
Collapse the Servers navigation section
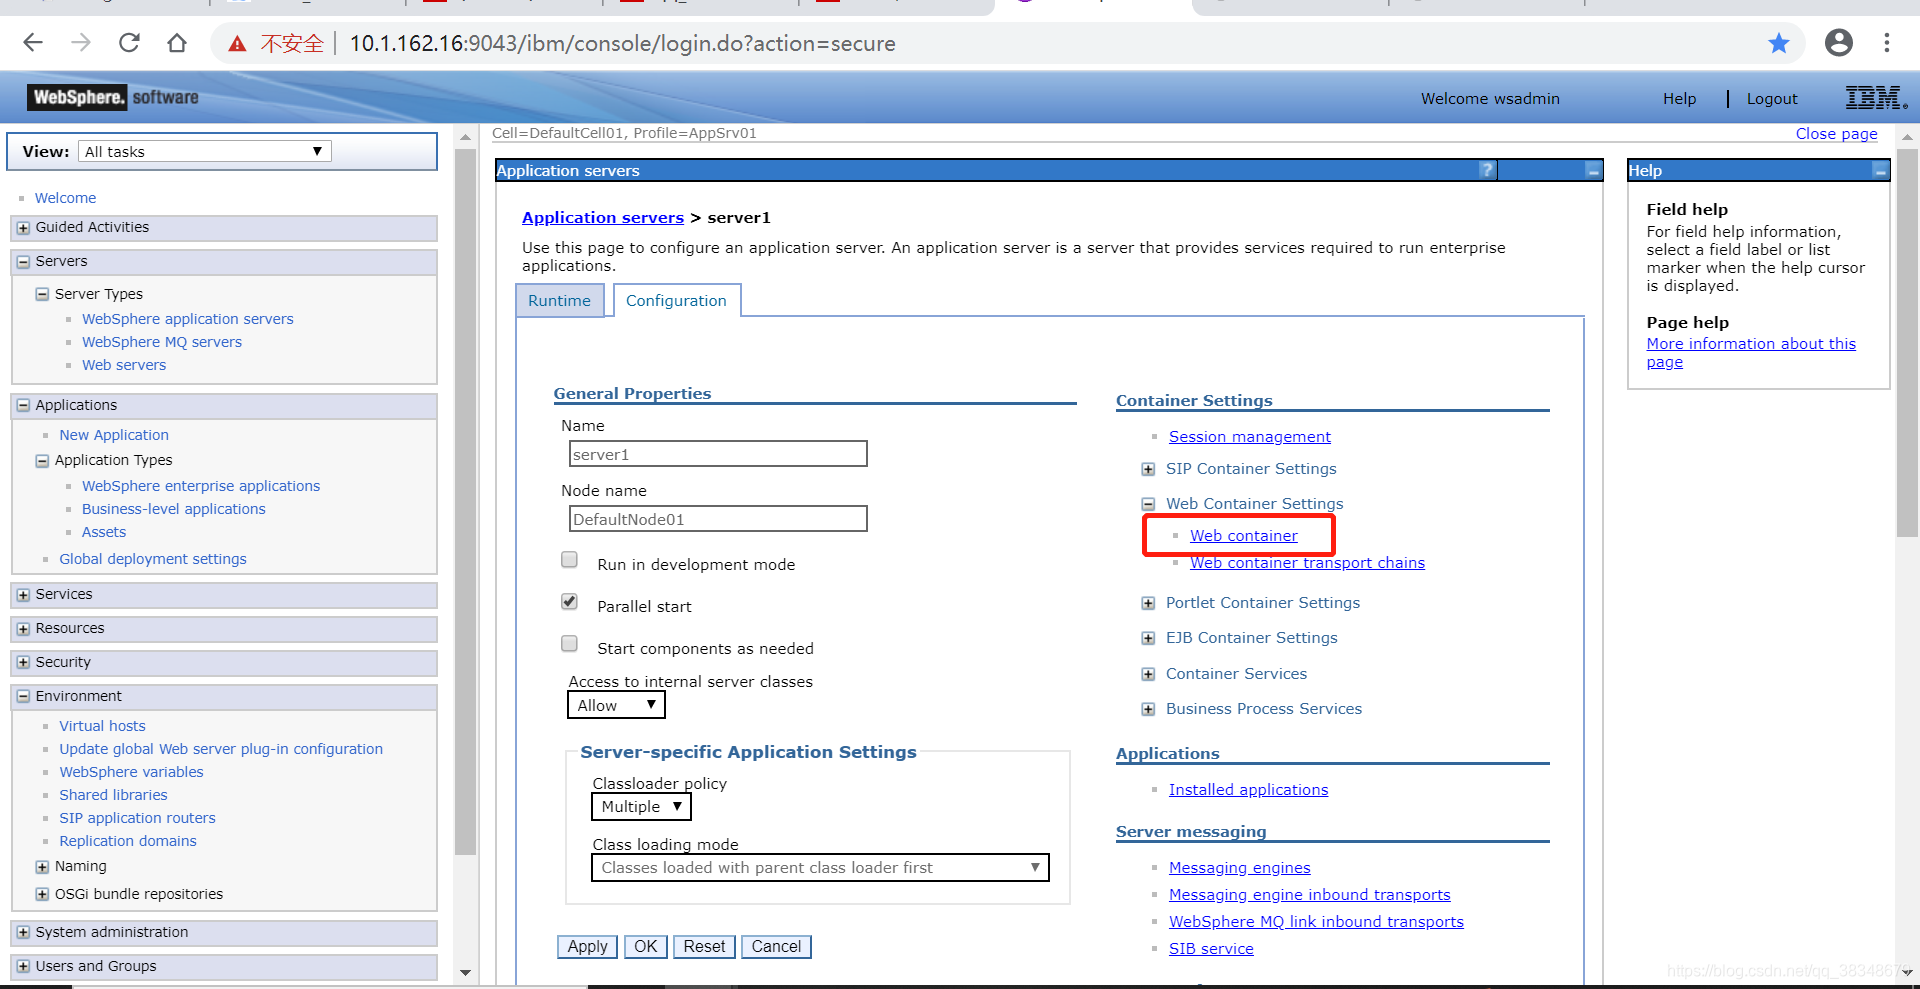23,262
